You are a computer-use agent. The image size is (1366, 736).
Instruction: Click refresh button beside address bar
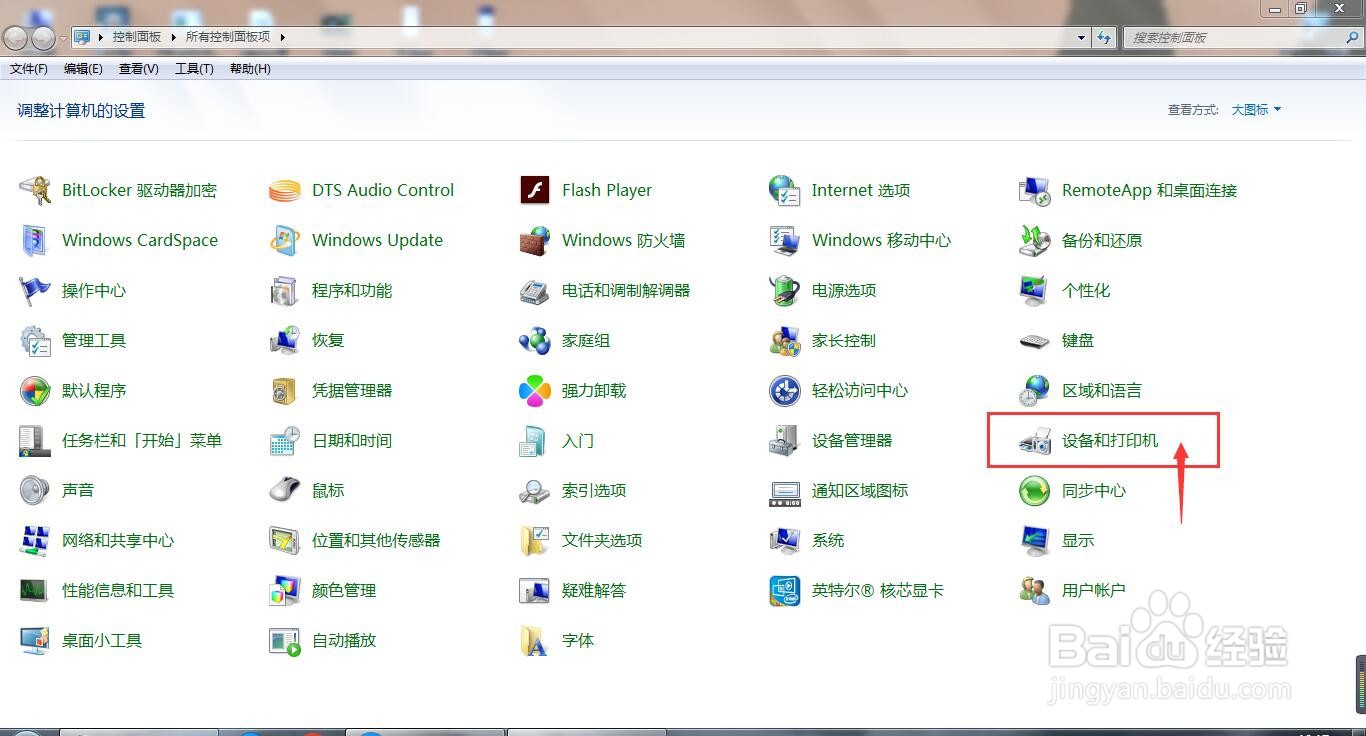pos(1104,37)
